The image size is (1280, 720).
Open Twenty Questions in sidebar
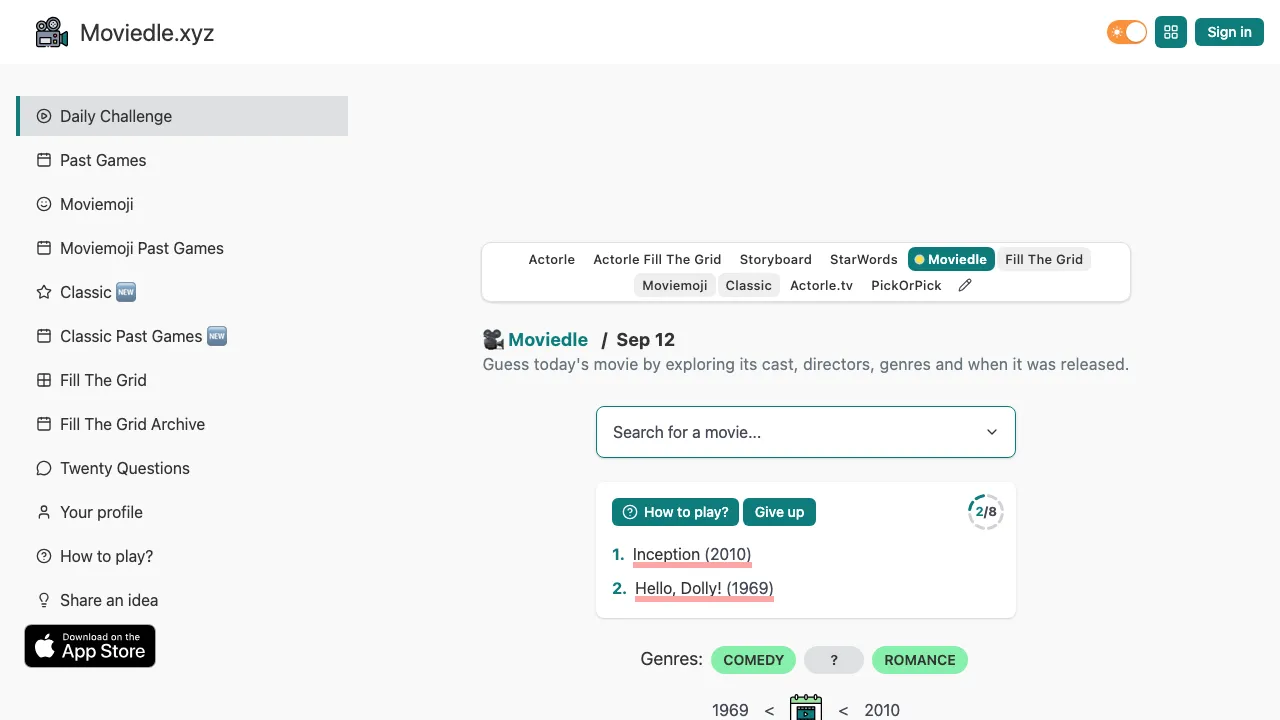pyautogui.click(x=182, y=468)
